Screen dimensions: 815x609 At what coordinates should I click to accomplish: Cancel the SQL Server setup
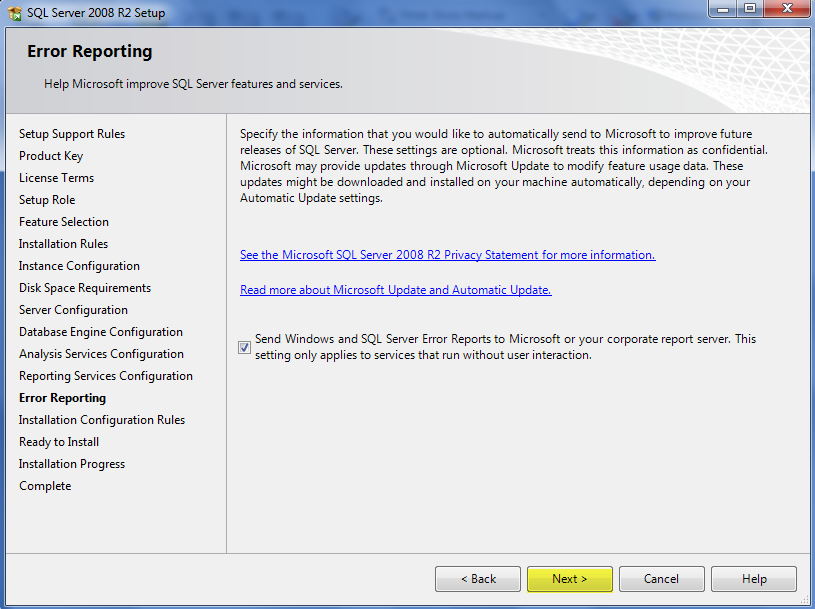point(662,579)
